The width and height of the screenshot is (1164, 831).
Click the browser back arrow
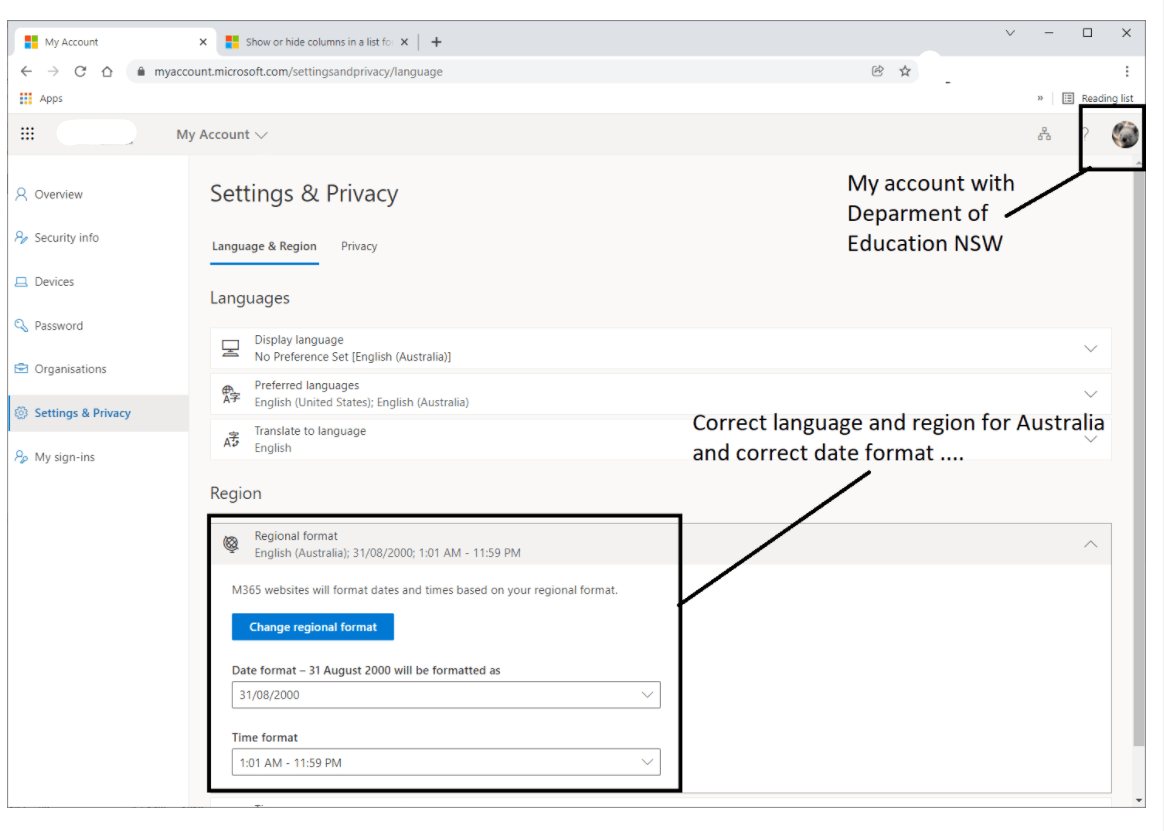tap(27, 71)
